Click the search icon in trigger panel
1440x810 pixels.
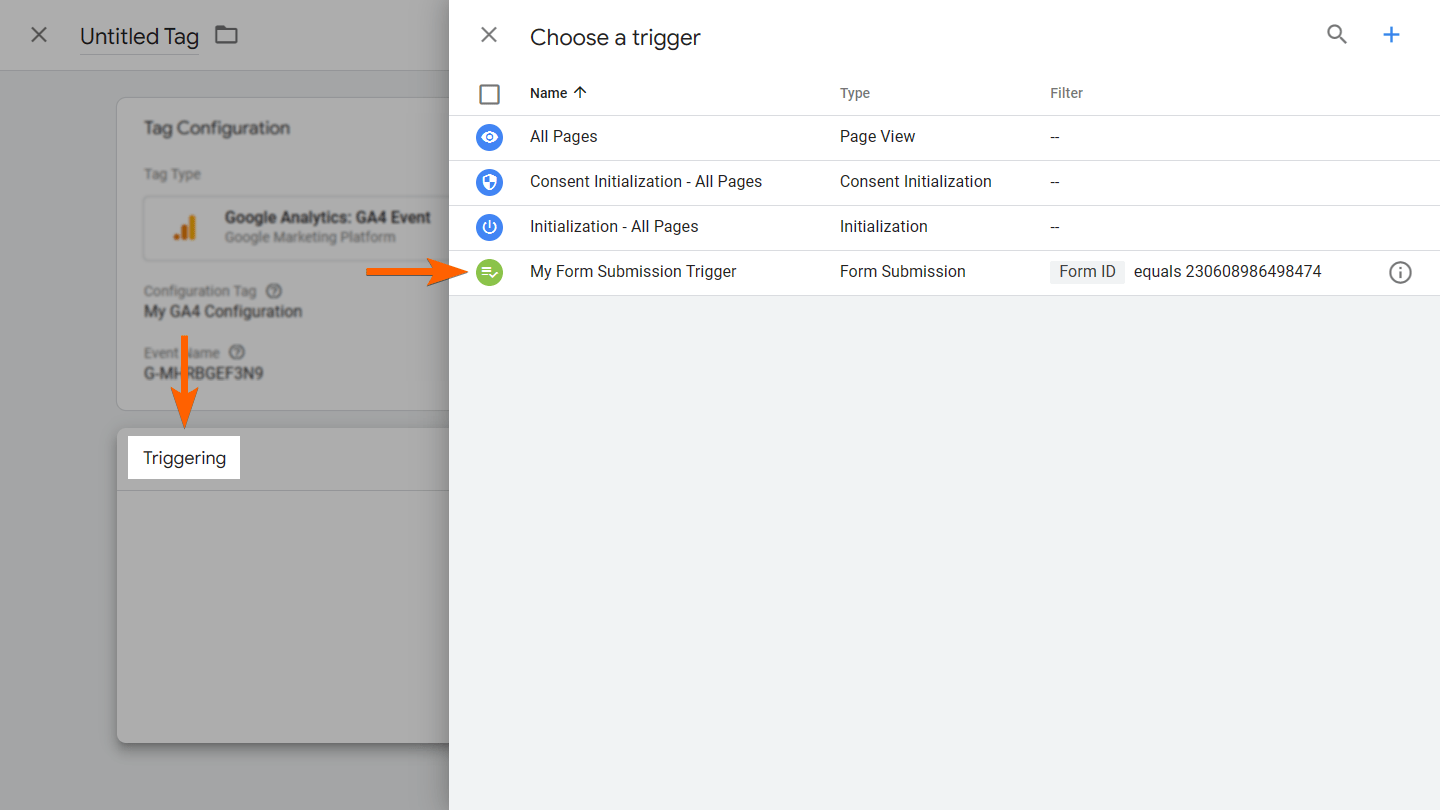1337,35
